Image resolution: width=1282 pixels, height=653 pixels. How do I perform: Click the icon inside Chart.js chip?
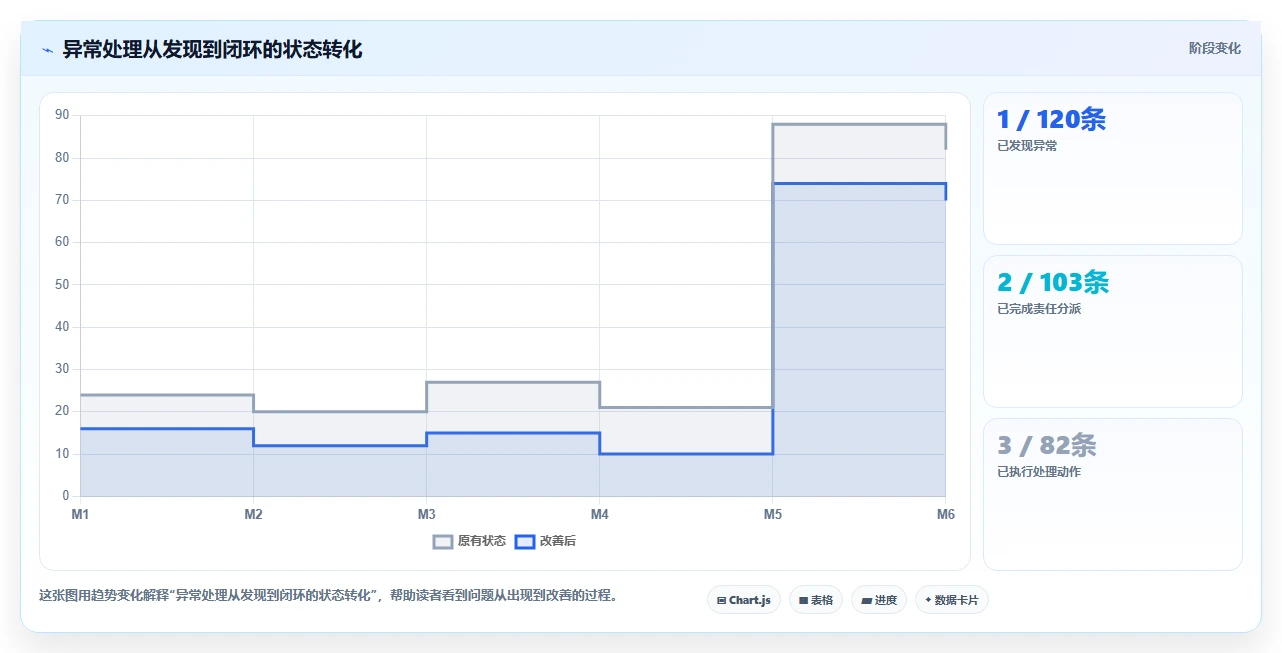(x=721, y=601)
